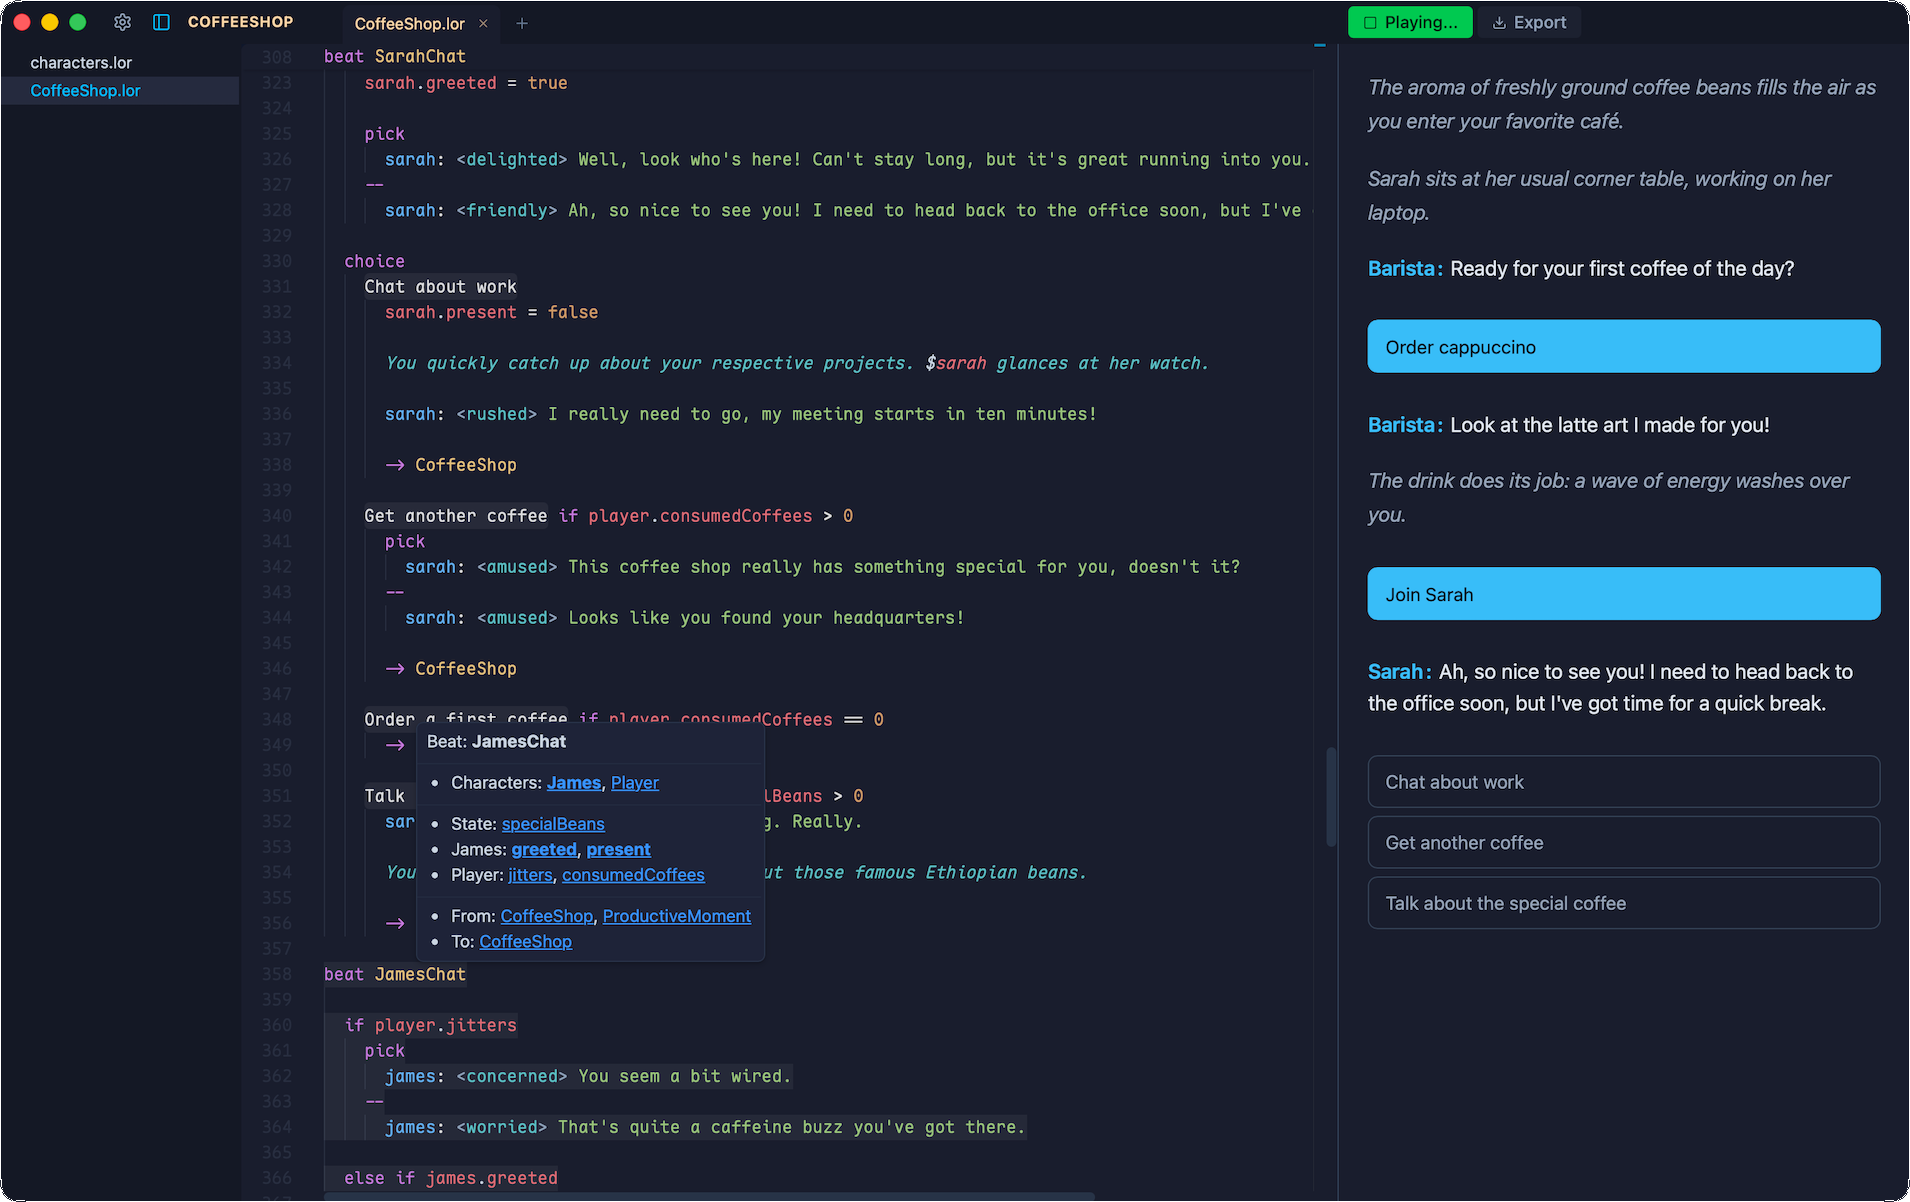Open the jitters property link

pyautogui.click(x=530, y=875)
